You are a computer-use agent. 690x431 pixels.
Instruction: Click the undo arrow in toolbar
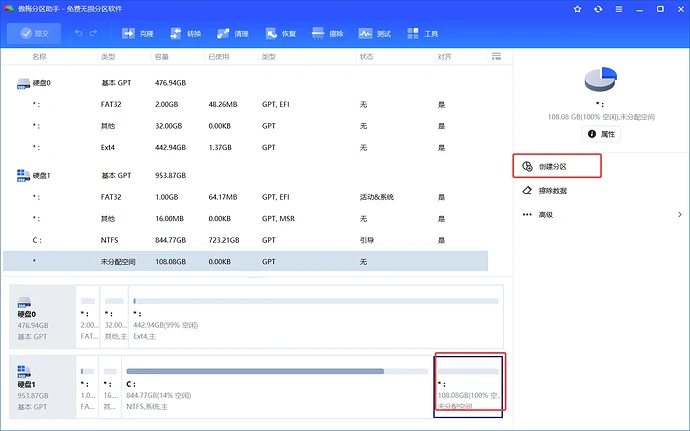click(x=80, y=33)
